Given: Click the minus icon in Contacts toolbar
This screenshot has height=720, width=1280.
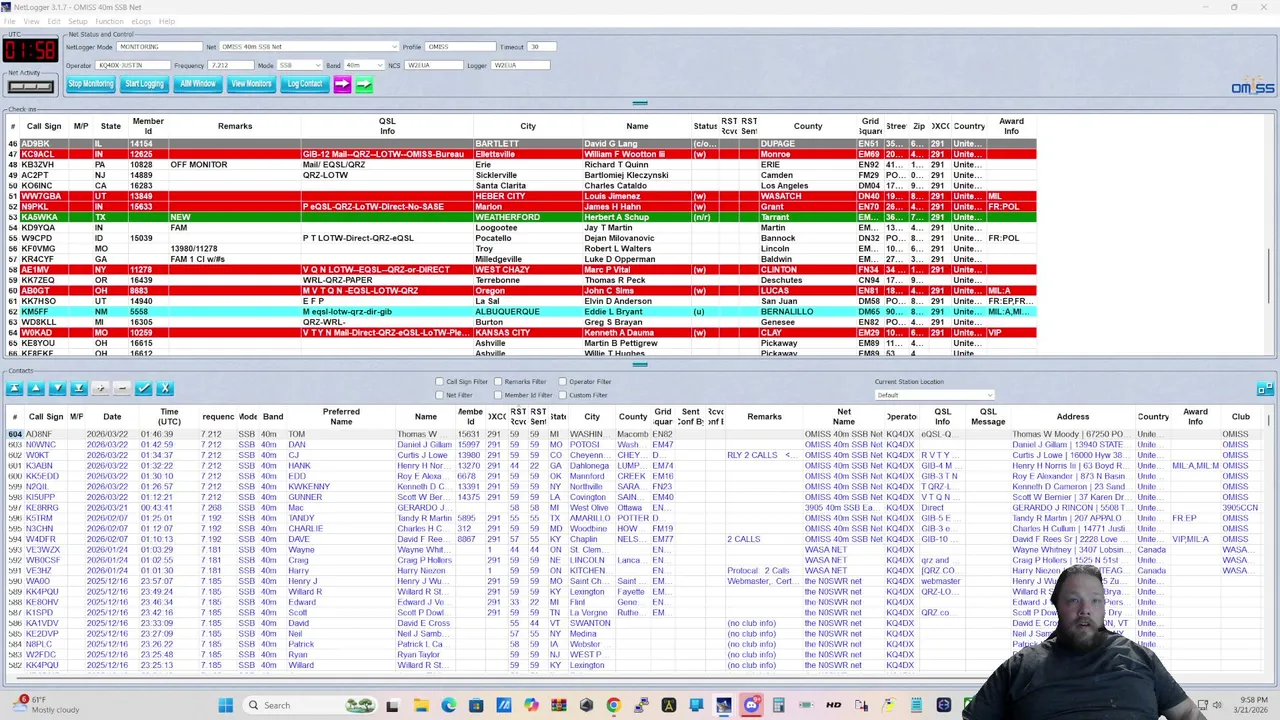Looking at the screenshot, I should click(x=122, y=388).
